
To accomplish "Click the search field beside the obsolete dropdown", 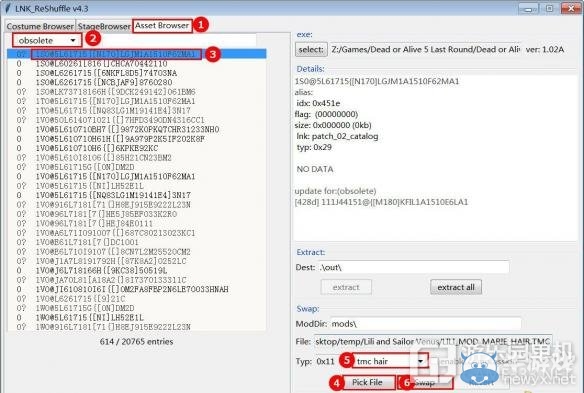I will [169, 40].
